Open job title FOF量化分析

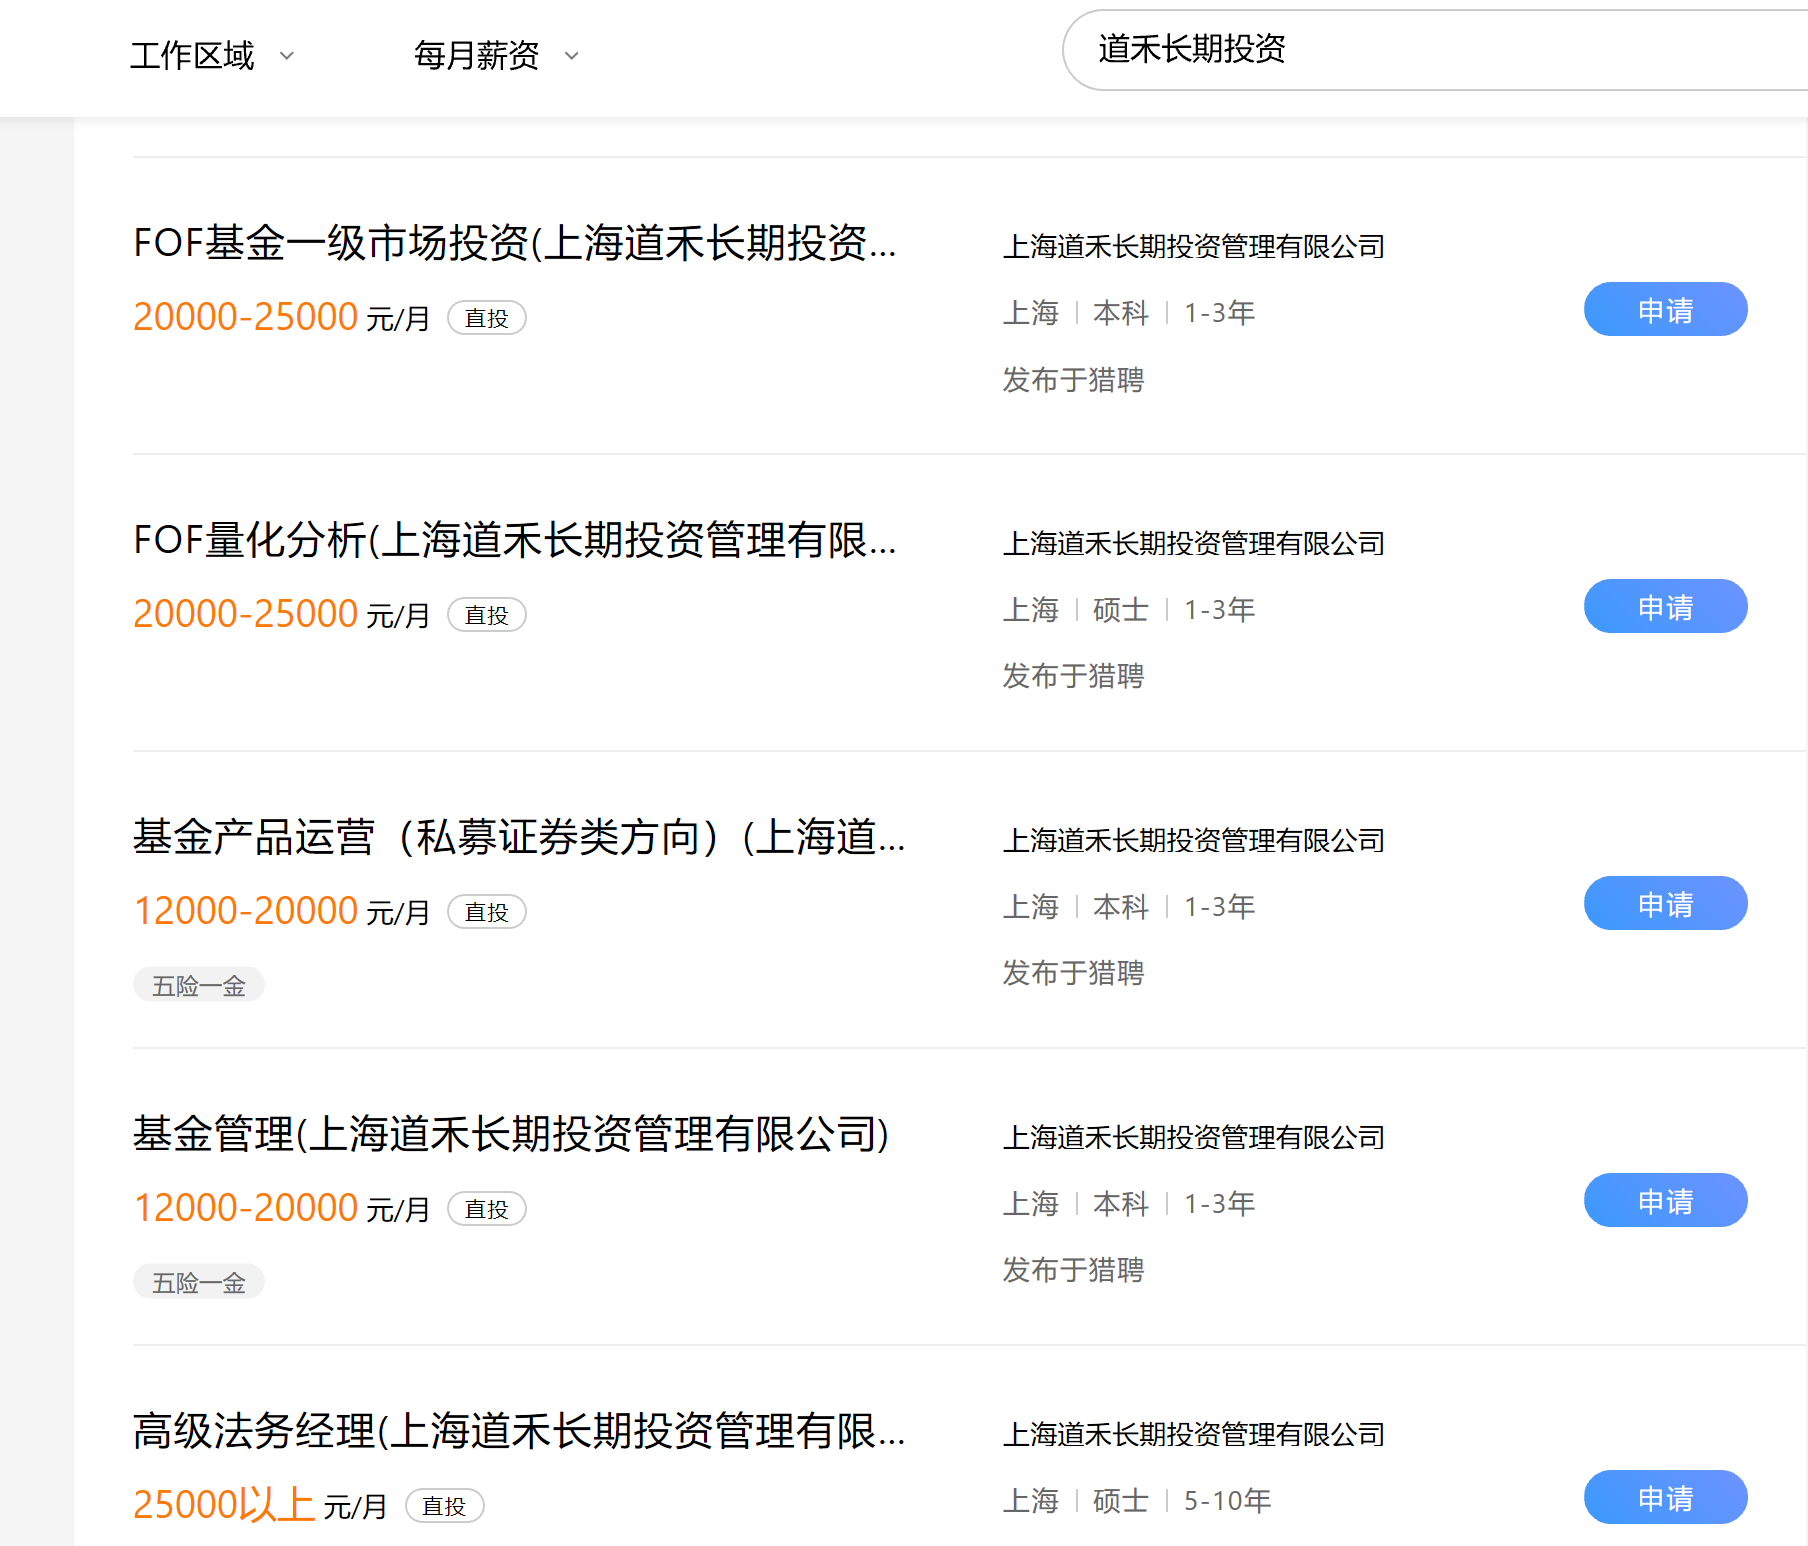[x=515, y=540]
